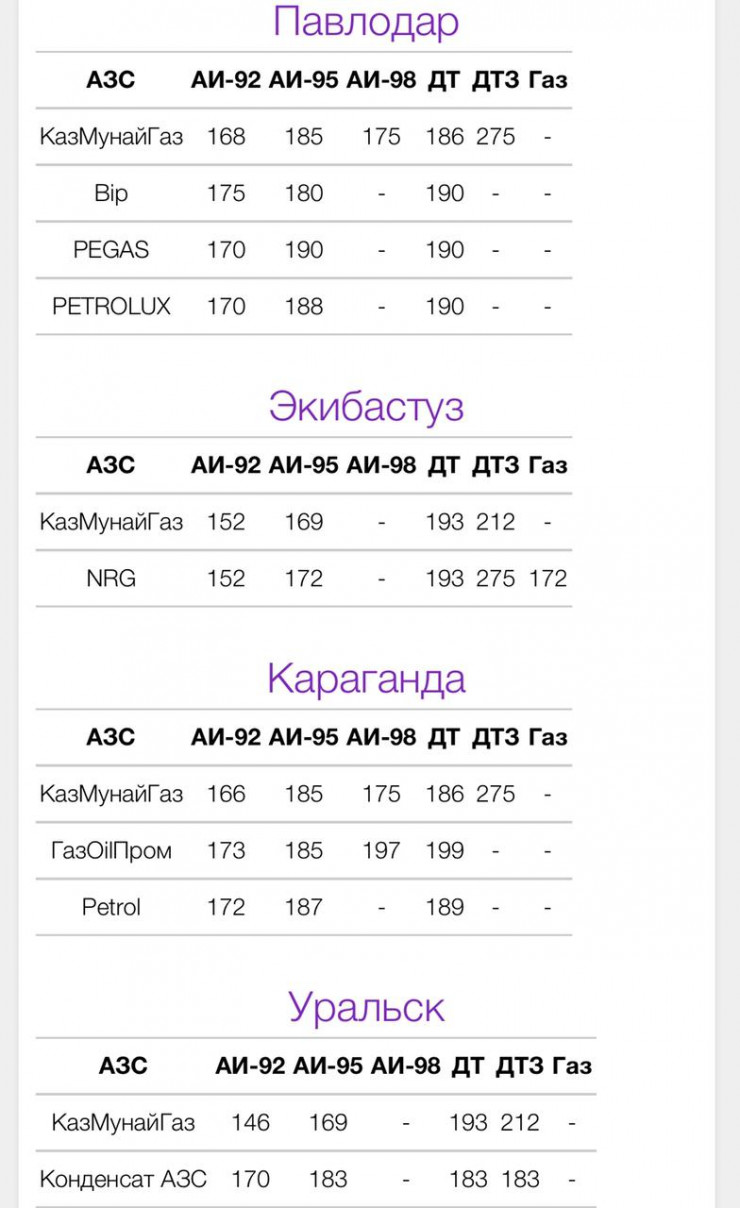The width and height of the screenshot is (740, 1208).
Task: Click the NRG station name
Action: 111,578
